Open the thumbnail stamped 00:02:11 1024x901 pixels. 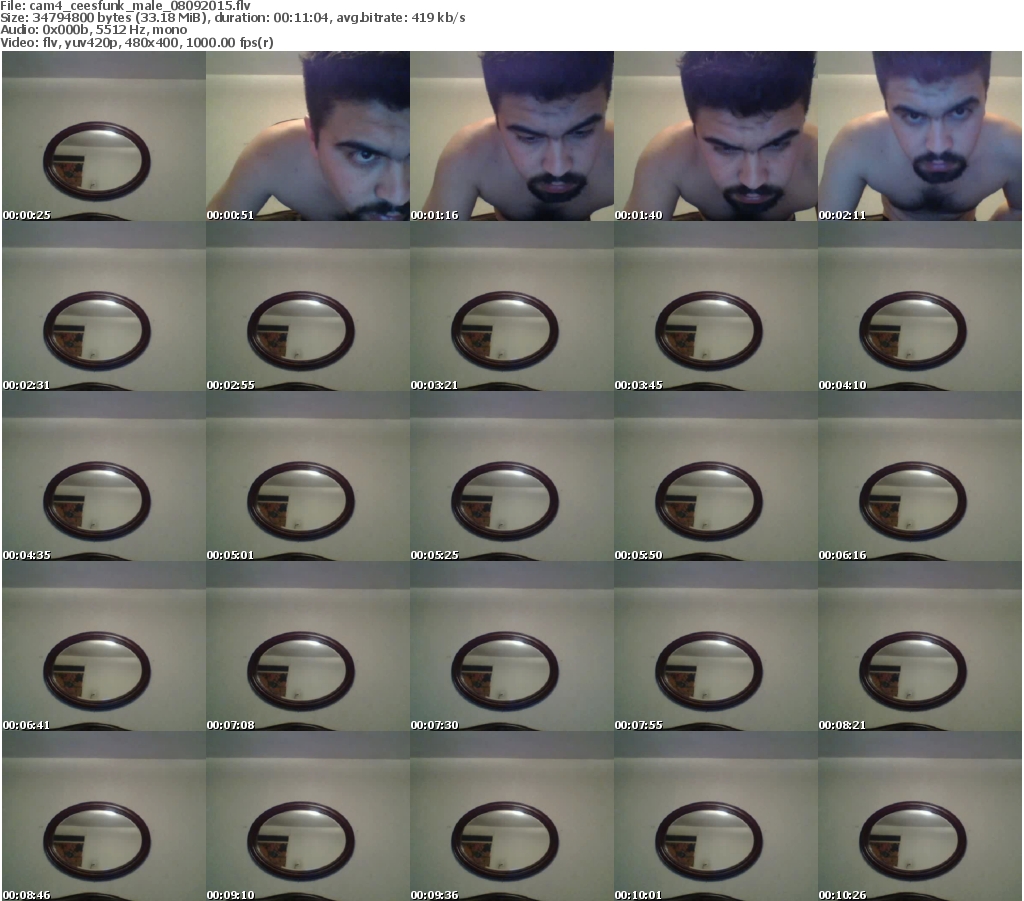point(920,136)
